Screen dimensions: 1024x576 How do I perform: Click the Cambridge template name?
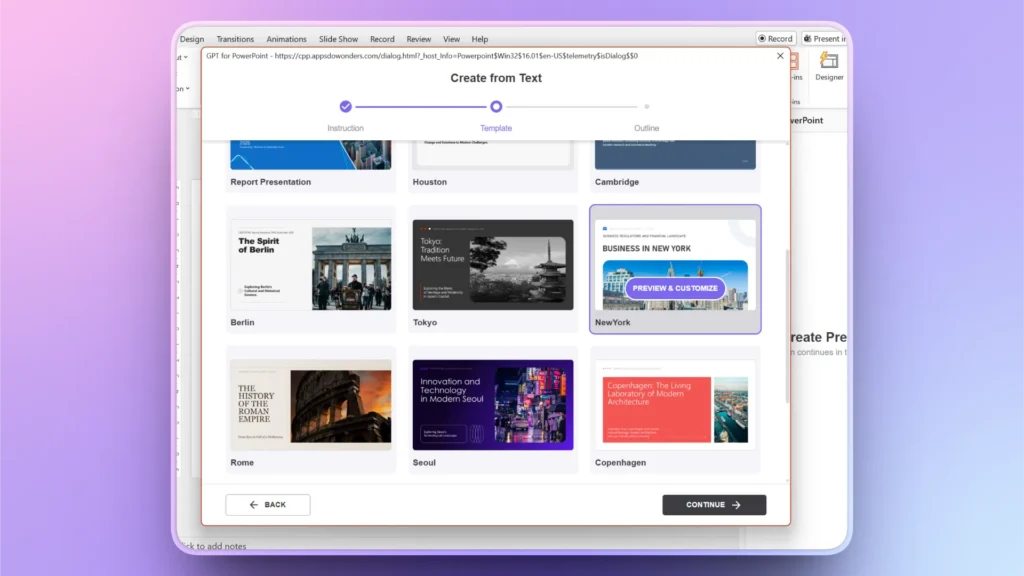pyautogui.click(x=616, y=182)
